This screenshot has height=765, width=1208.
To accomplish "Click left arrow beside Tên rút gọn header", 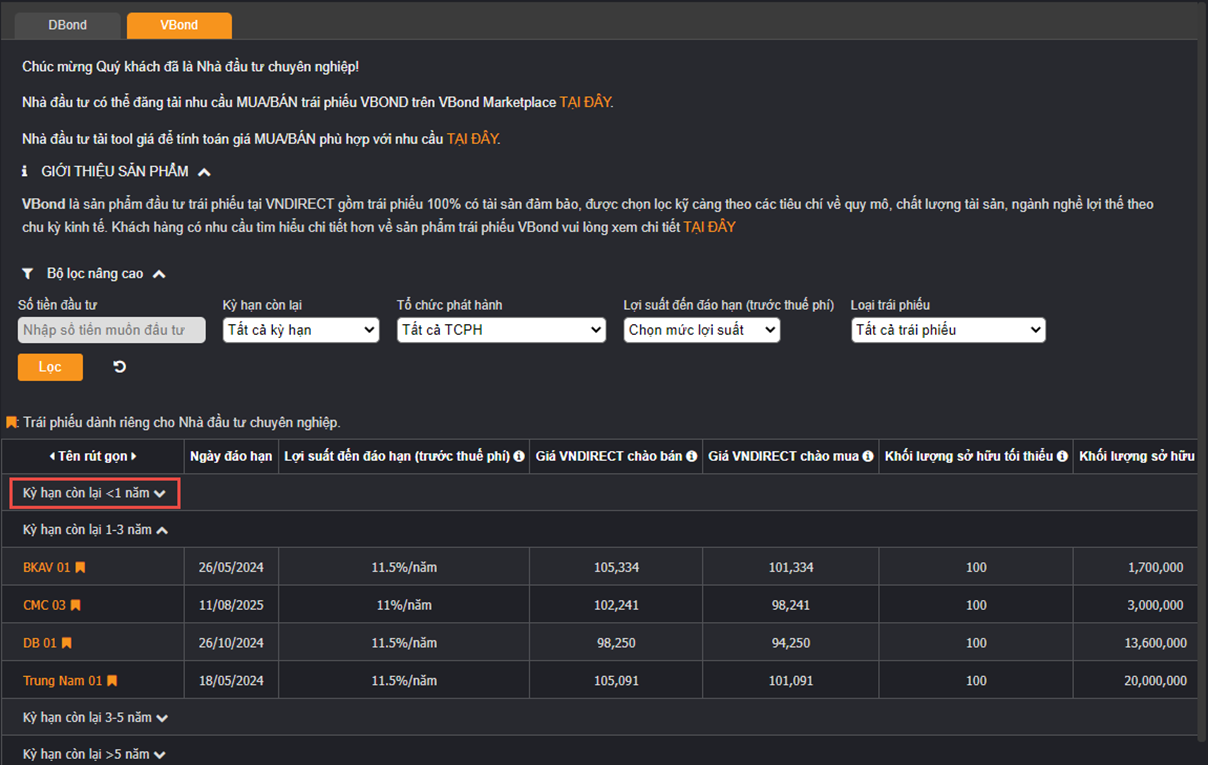I will [52, 456].
